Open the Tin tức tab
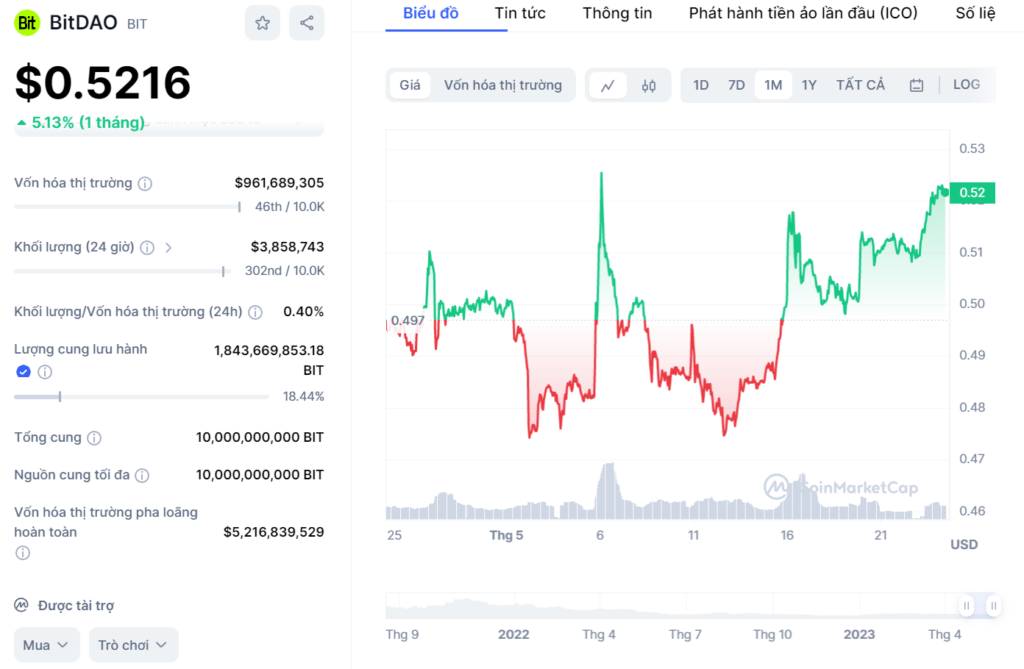The width and height of the screenshot is (1024, 669). (520, 13)
